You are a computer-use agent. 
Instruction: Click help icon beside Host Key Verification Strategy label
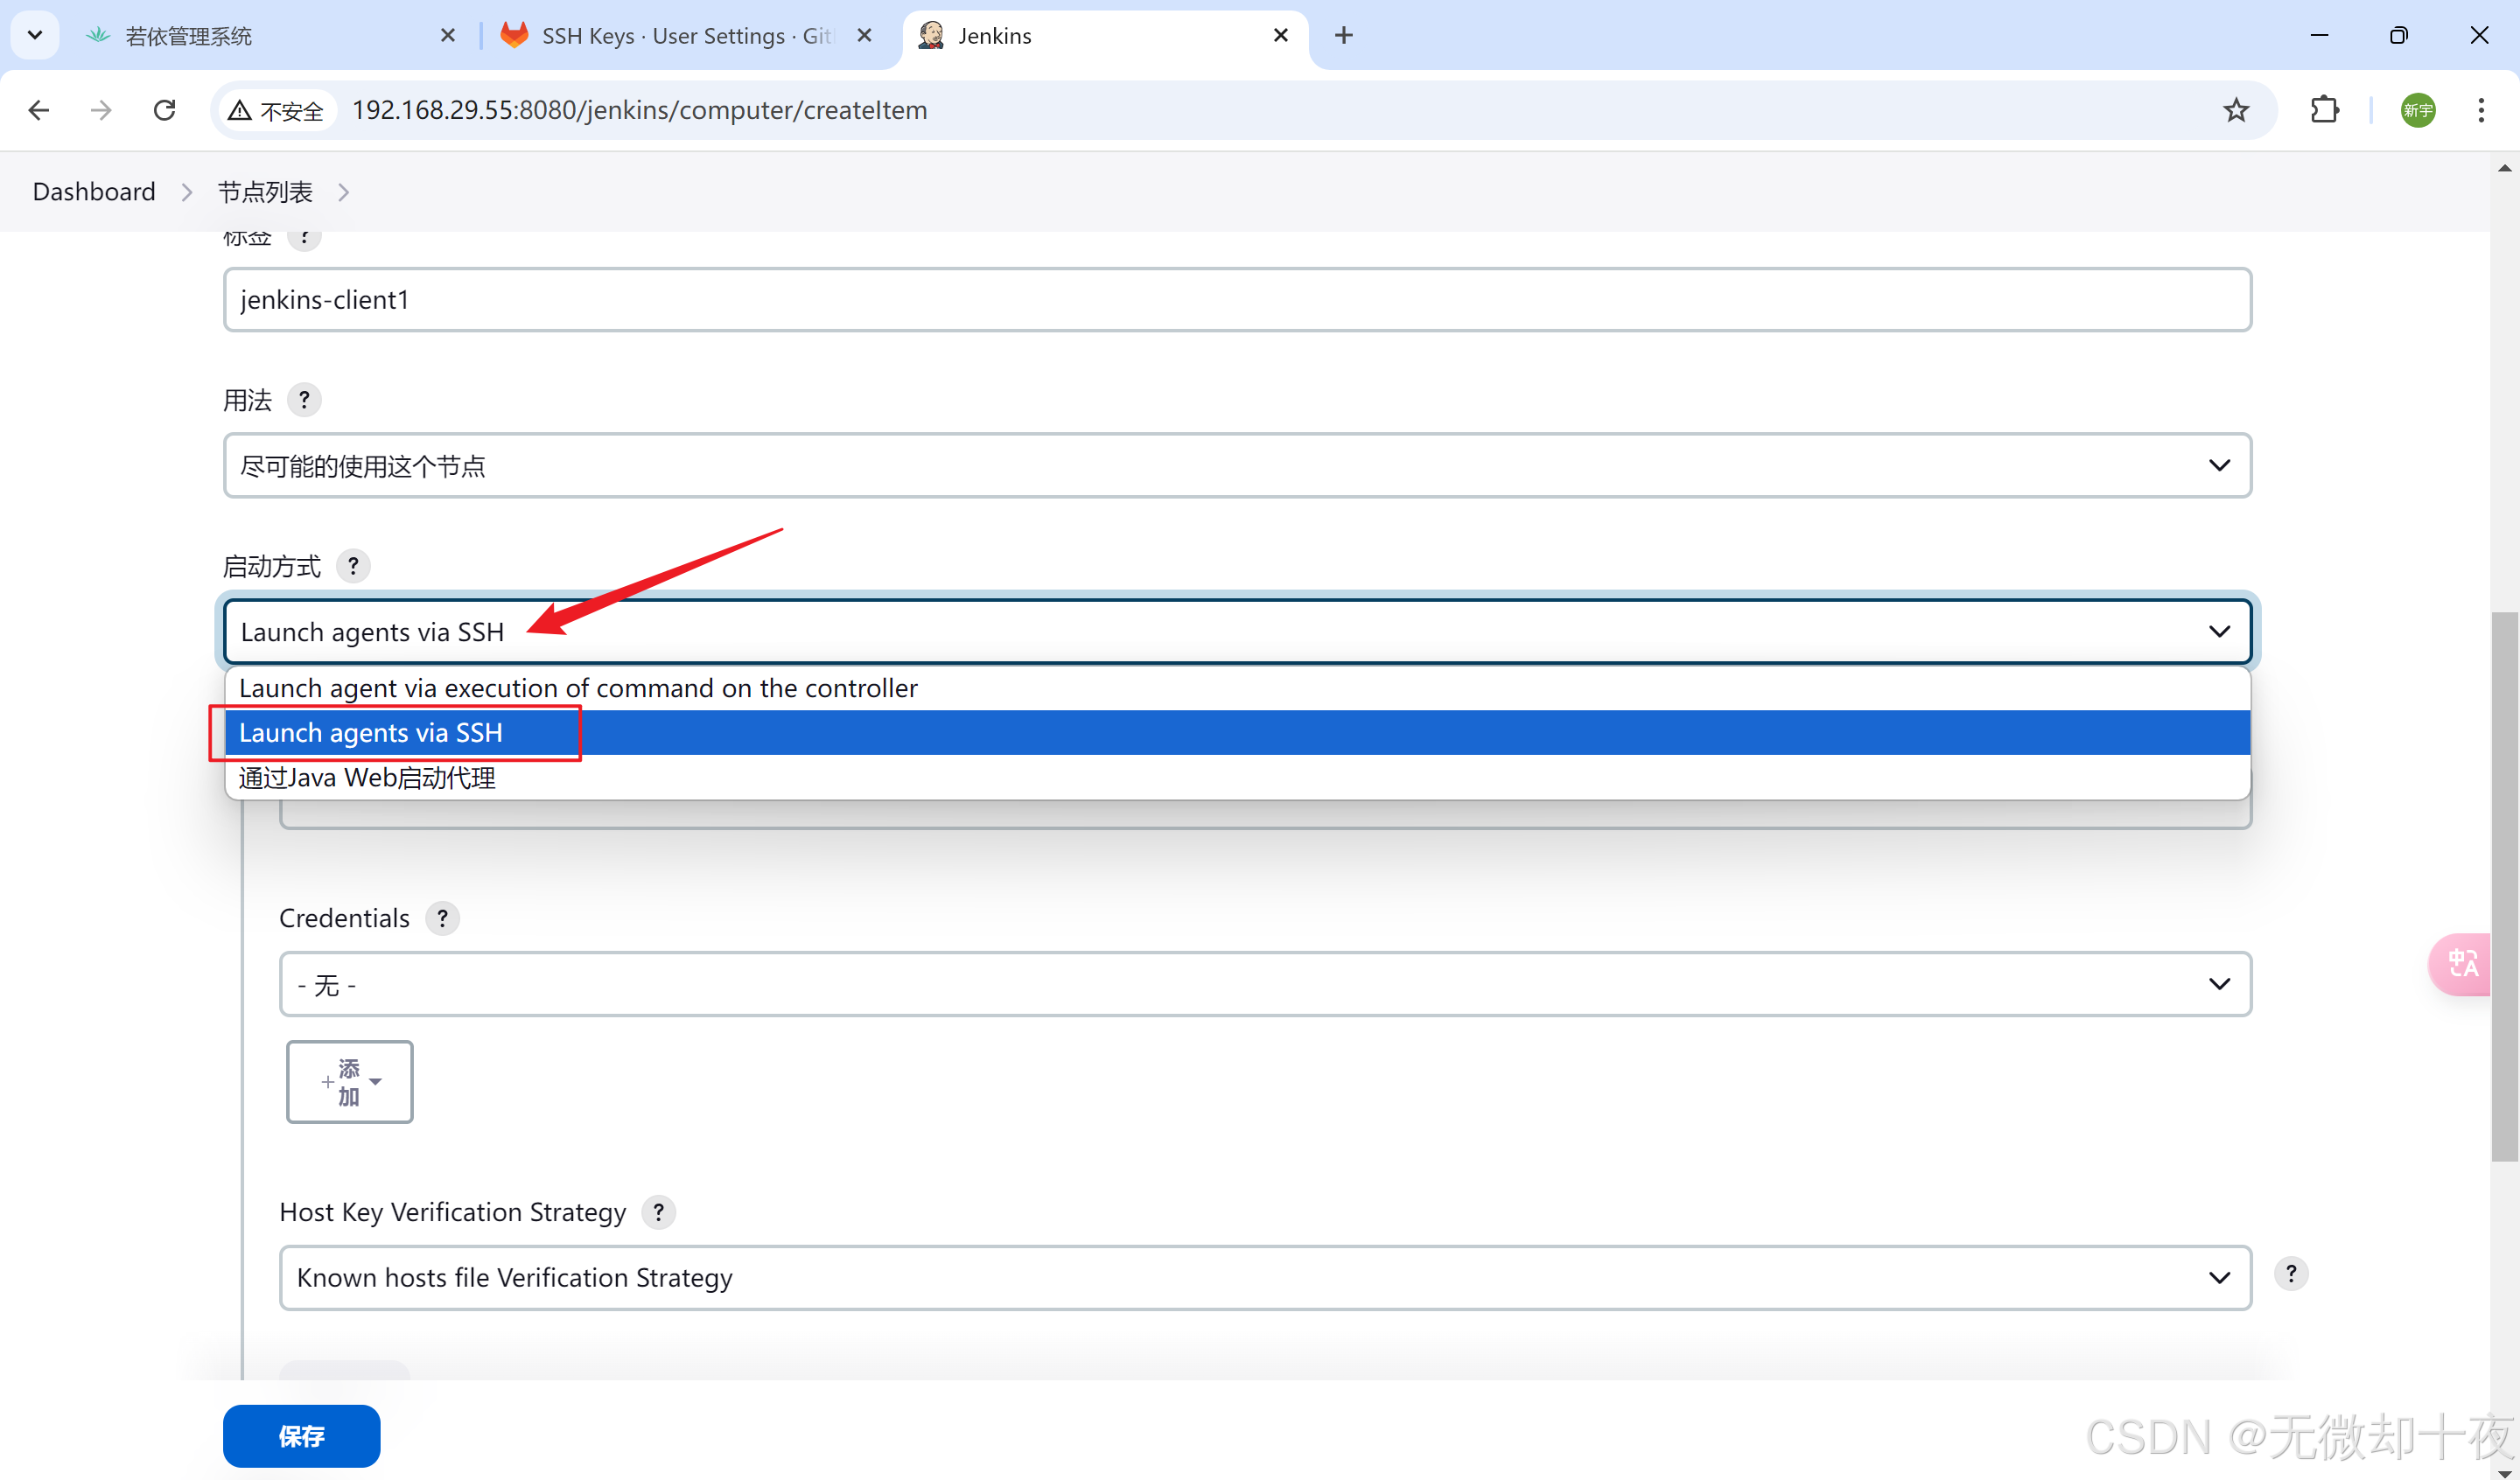pos(658,1212)
